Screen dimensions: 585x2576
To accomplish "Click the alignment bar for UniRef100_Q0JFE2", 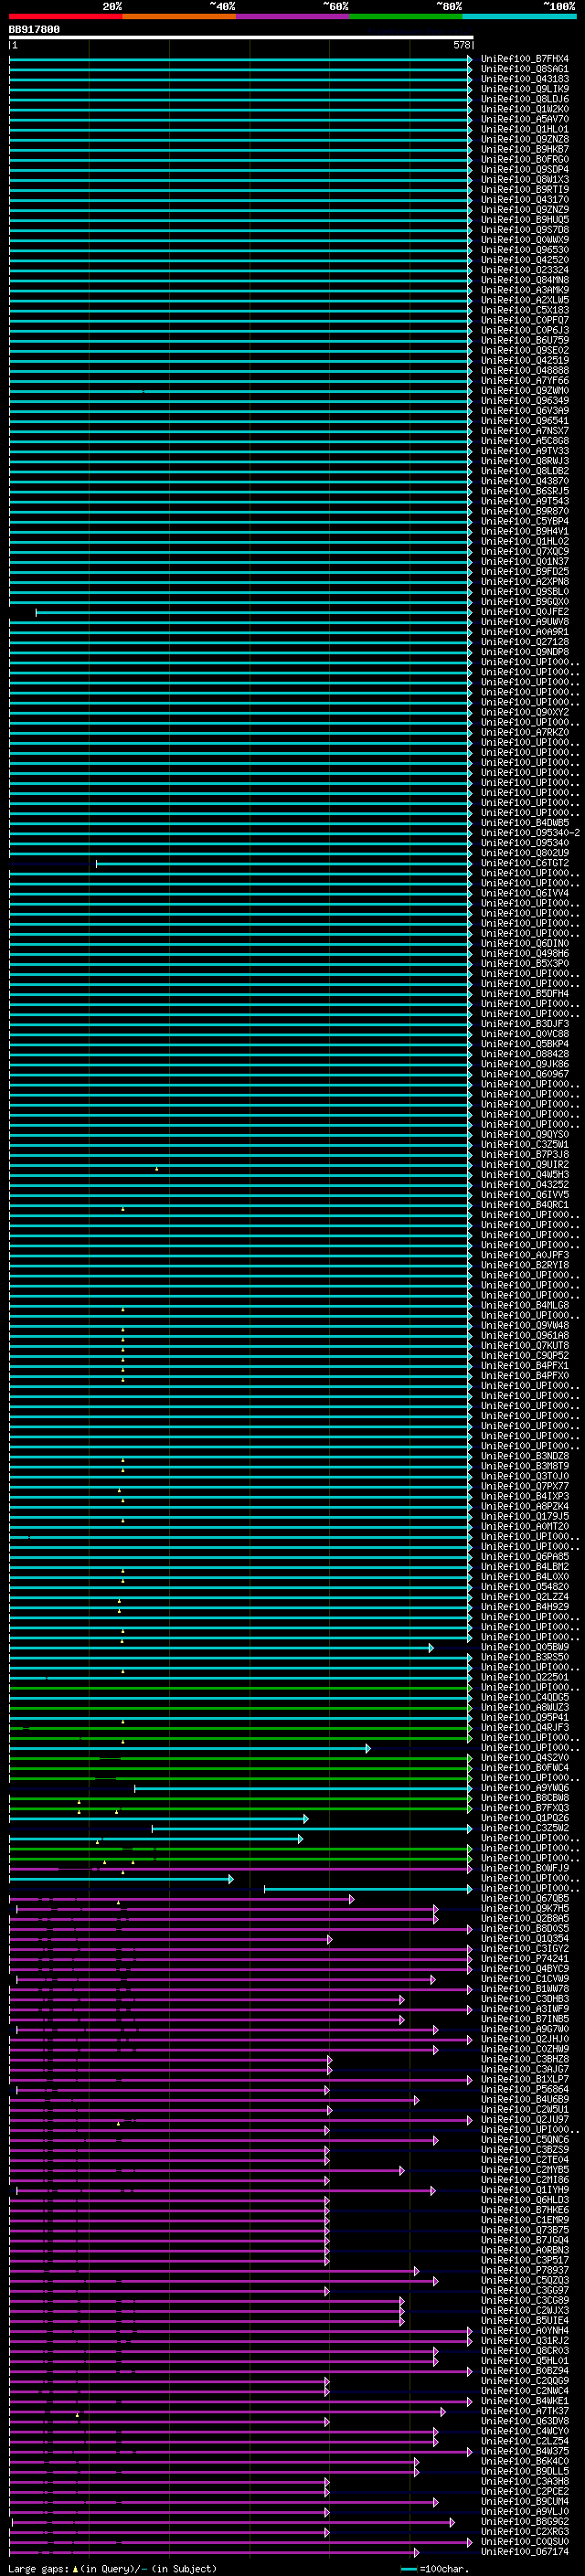I will [254, 612].
